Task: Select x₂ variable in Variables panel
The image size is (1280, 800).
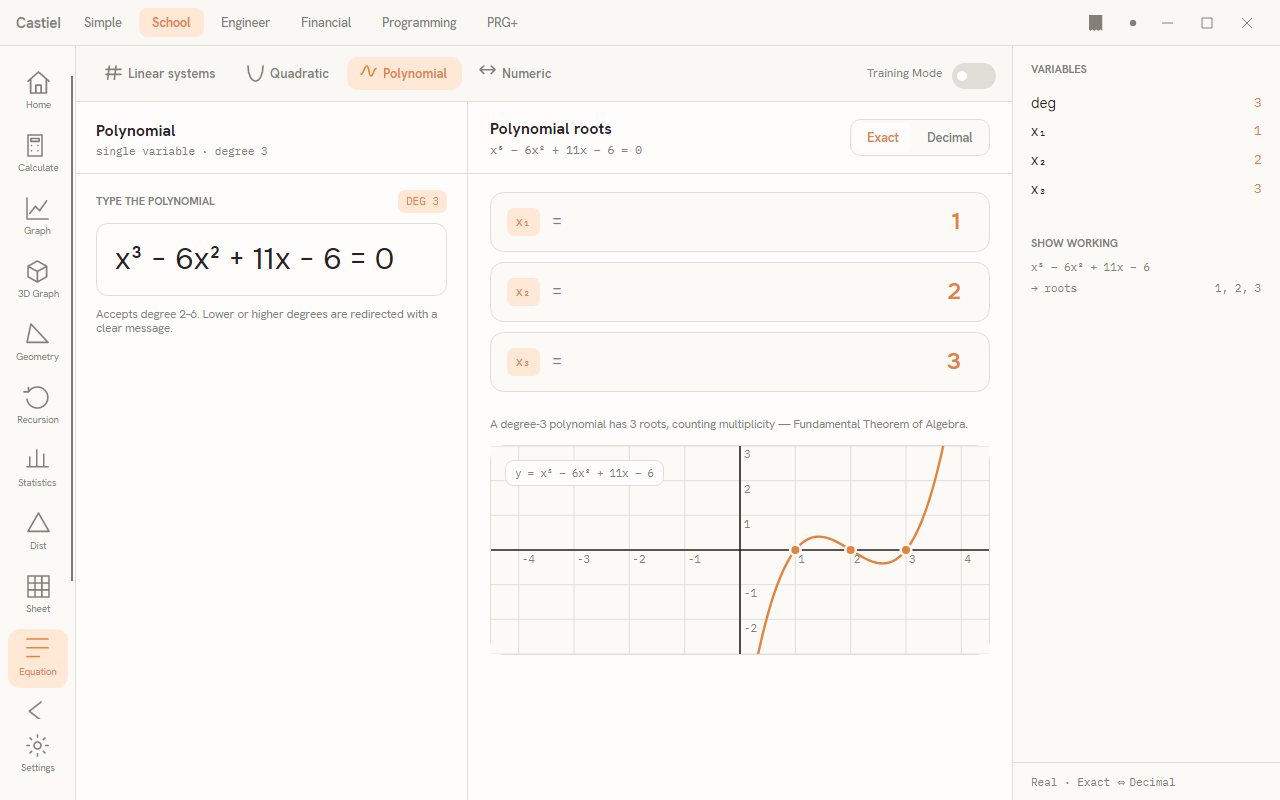Action: [x=1146, y=160]
